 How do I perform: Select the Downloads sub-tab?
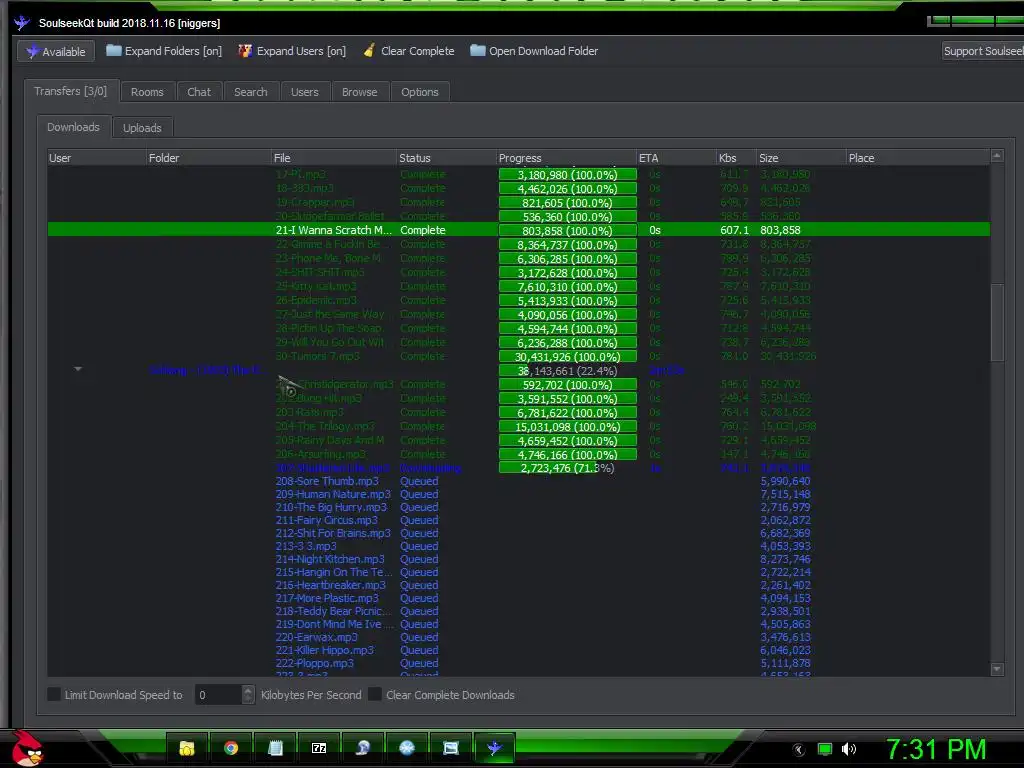73,127
